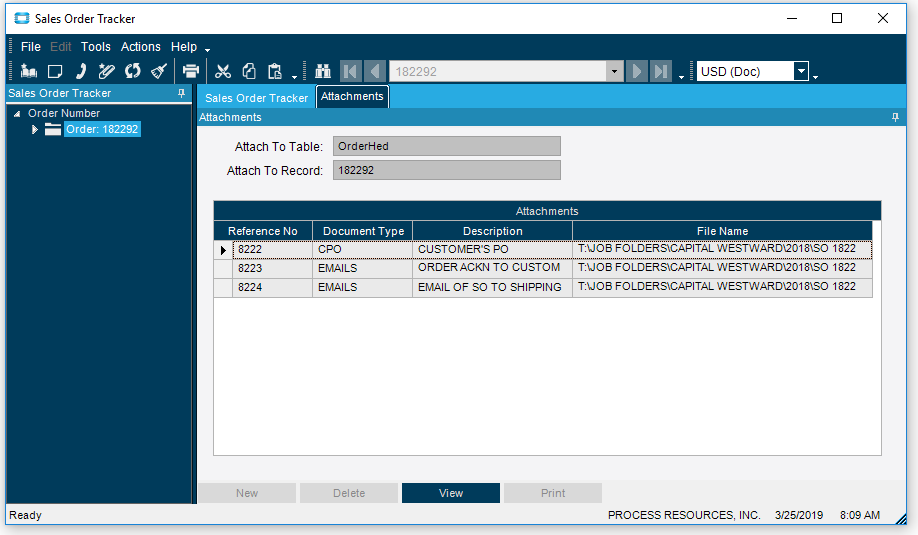Click the call log phone icon
Viewport: 918px width, 535px height.
pos(81,71)
